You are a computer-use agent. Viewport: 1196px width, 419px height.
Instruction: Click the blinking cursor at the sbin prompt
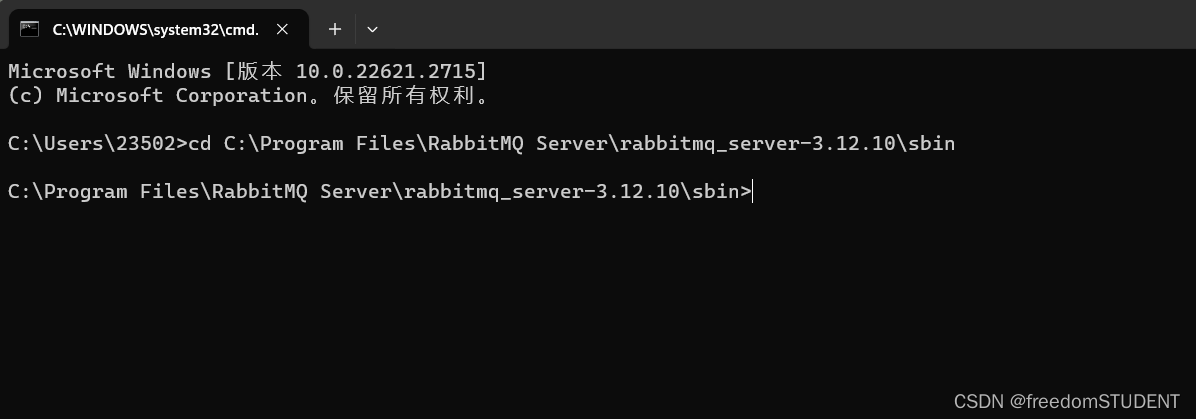[x=752, y=192]
